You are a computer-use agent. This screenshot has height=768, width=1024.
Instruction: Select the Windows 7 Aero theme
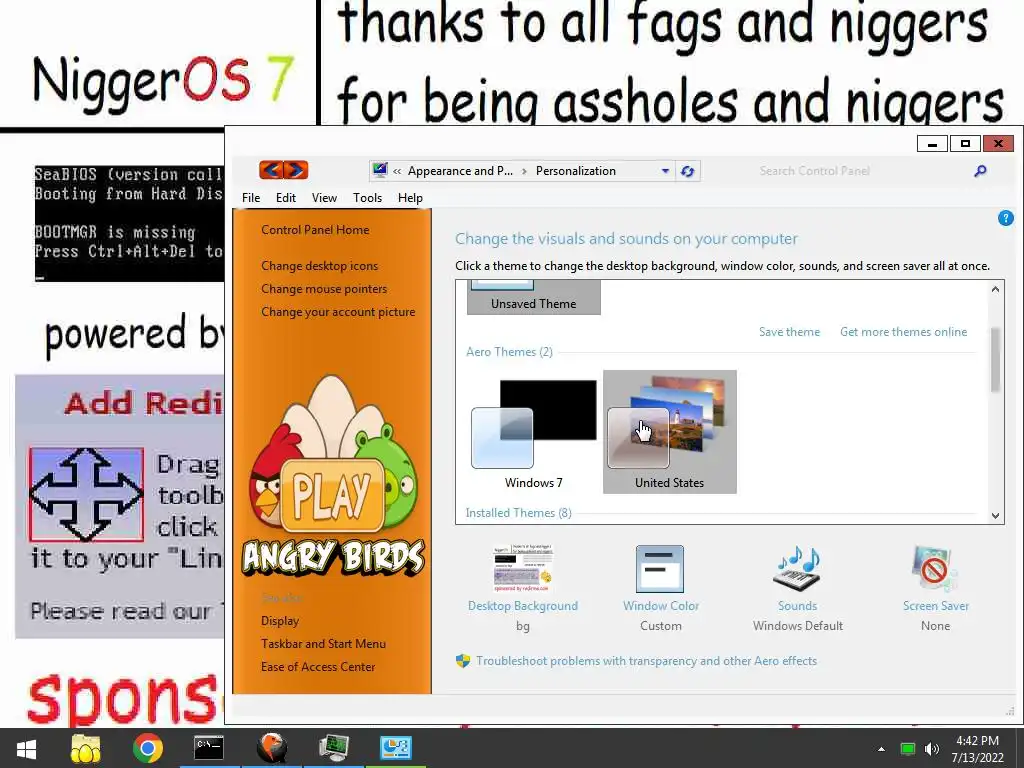534,432
